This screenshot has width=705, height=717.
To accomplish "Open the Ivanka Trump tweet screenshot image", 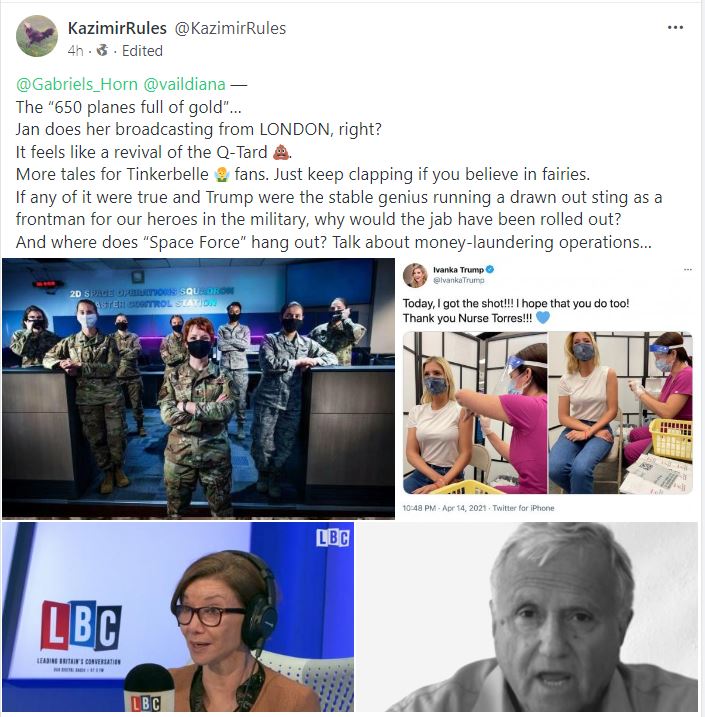I will [548, 389].
